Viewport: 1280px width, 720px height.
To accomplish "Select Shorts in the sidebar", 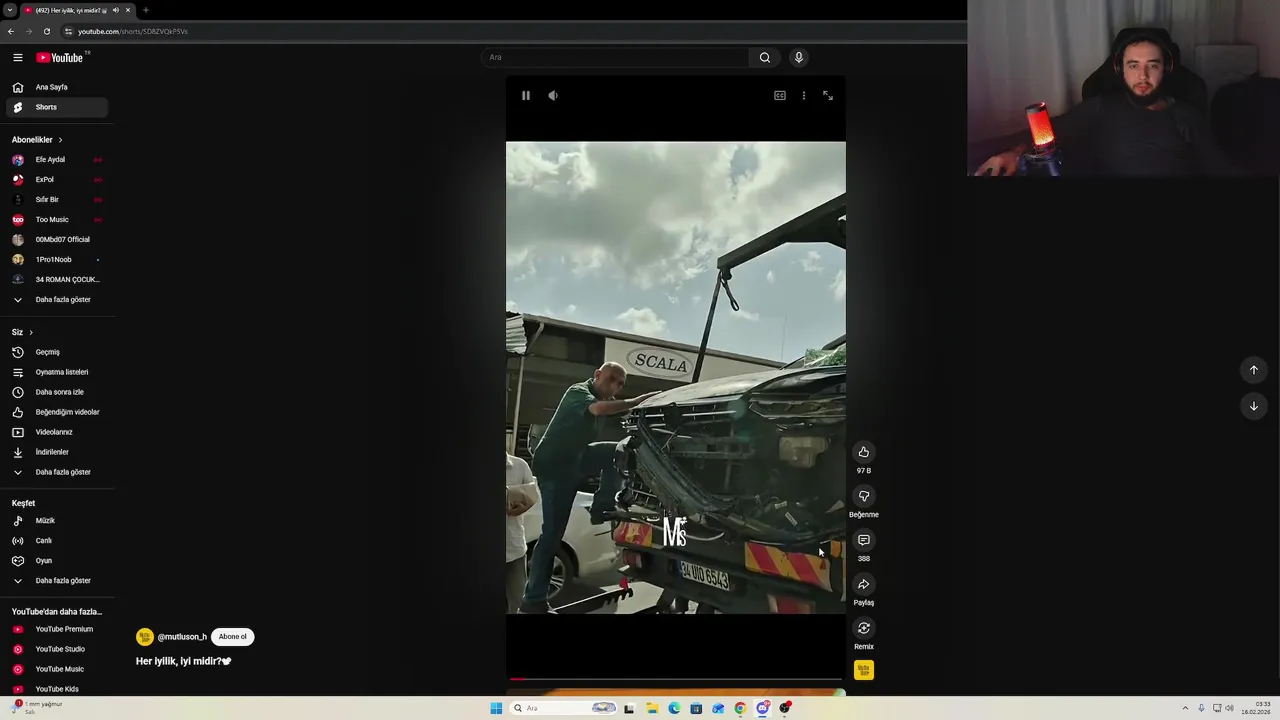I will tap(56, 107).
